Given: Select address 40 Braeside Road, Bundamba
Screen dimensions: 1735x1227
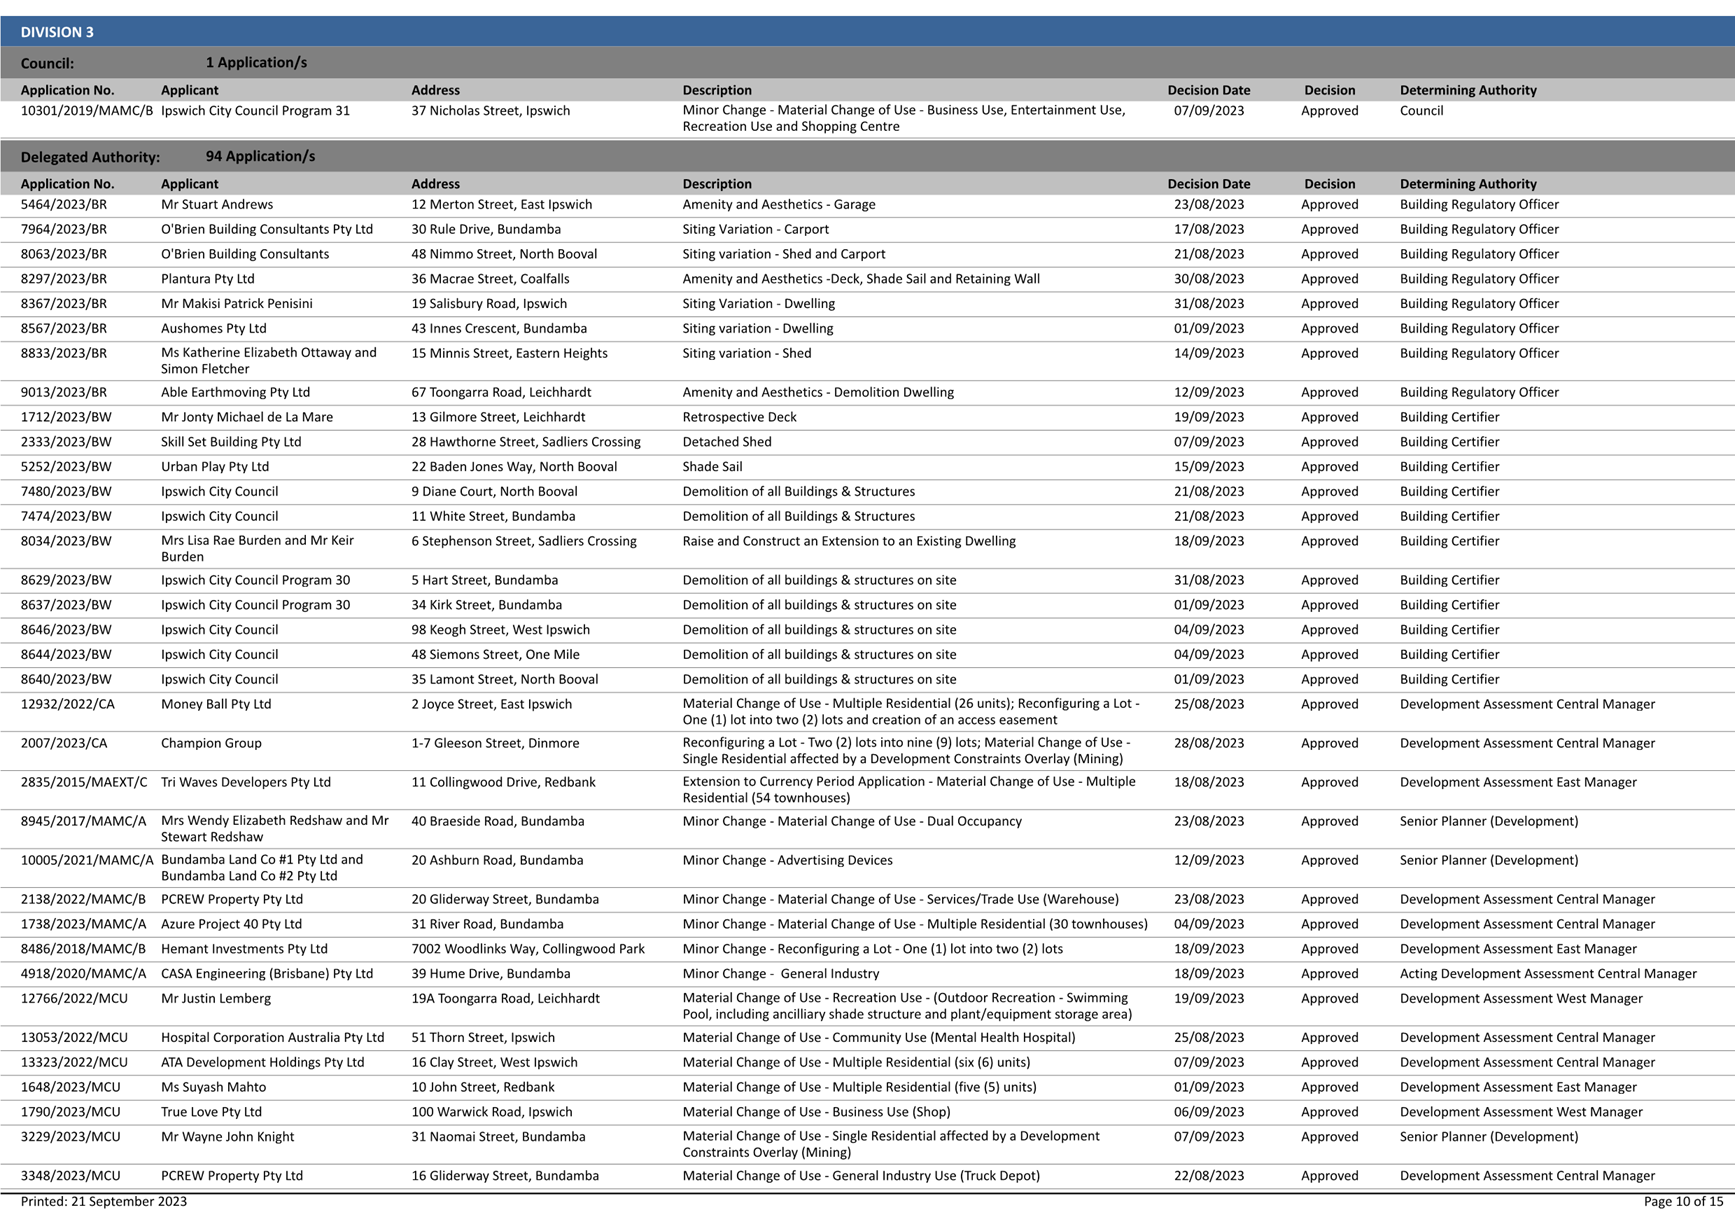Looking at the screenshot, I should 498,822.
